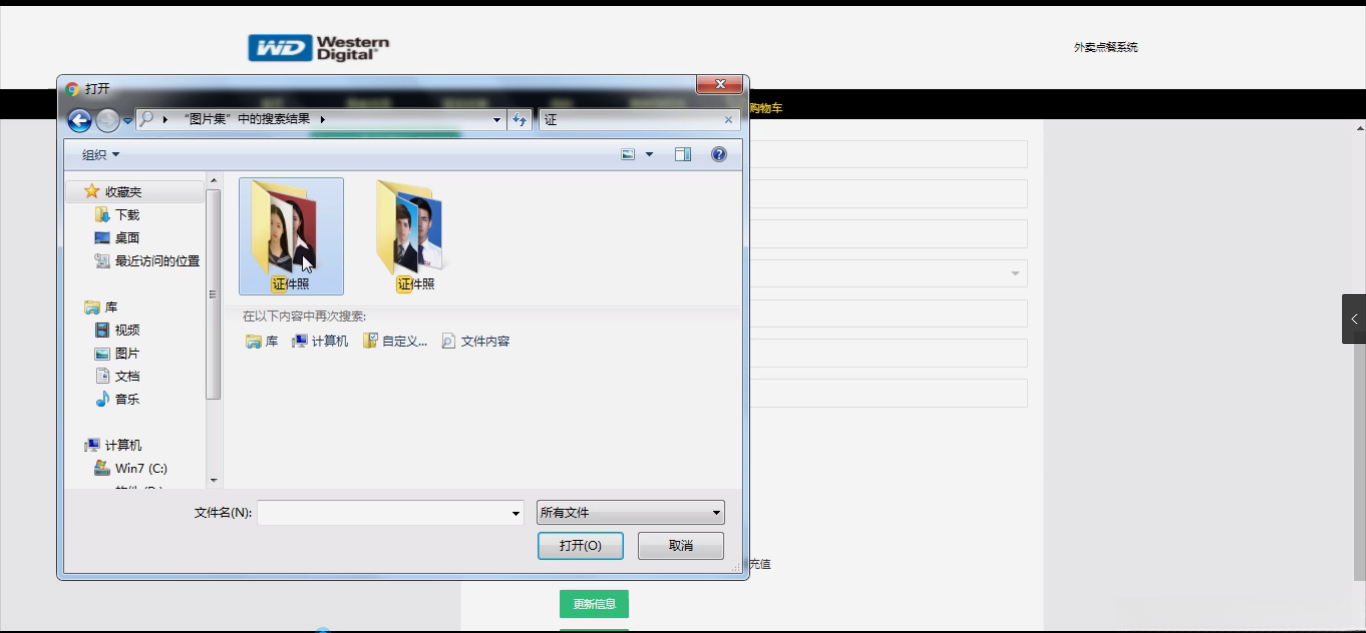Search again in 计算机
The width and height of the screenshot is (1366, 633).
320,341
